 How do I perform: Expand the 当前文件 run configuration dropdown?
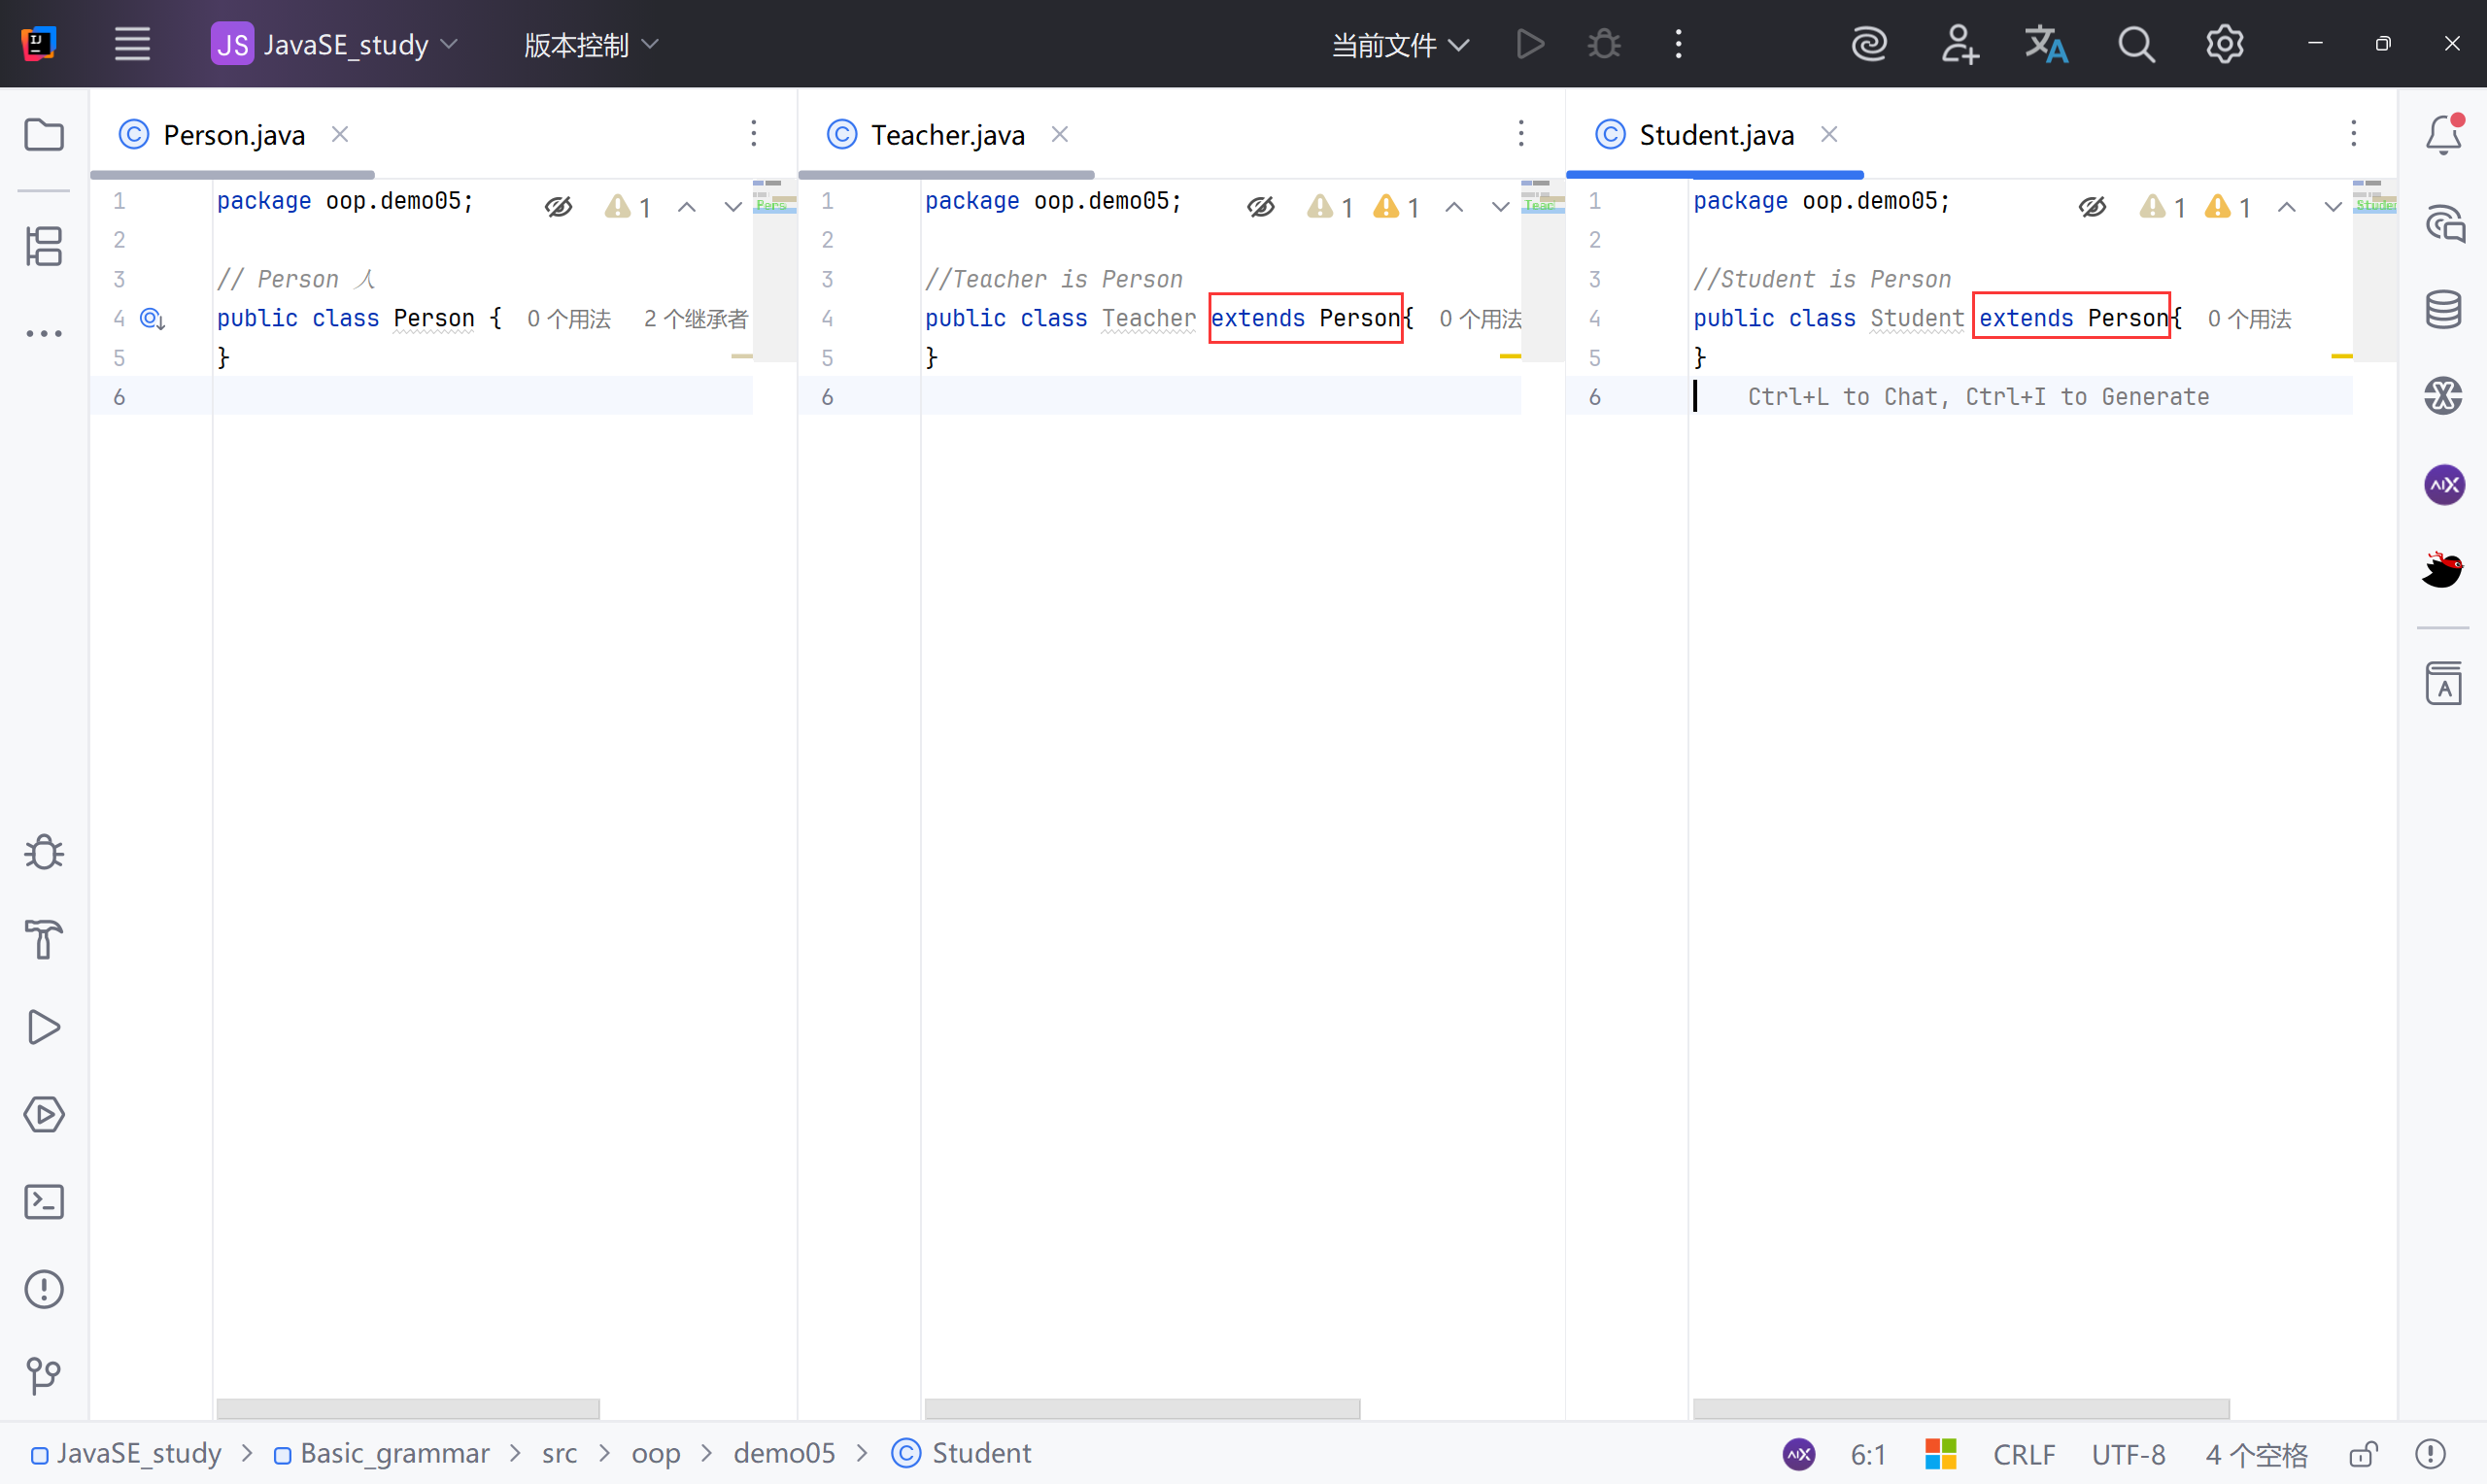(x=1400, y=44)
